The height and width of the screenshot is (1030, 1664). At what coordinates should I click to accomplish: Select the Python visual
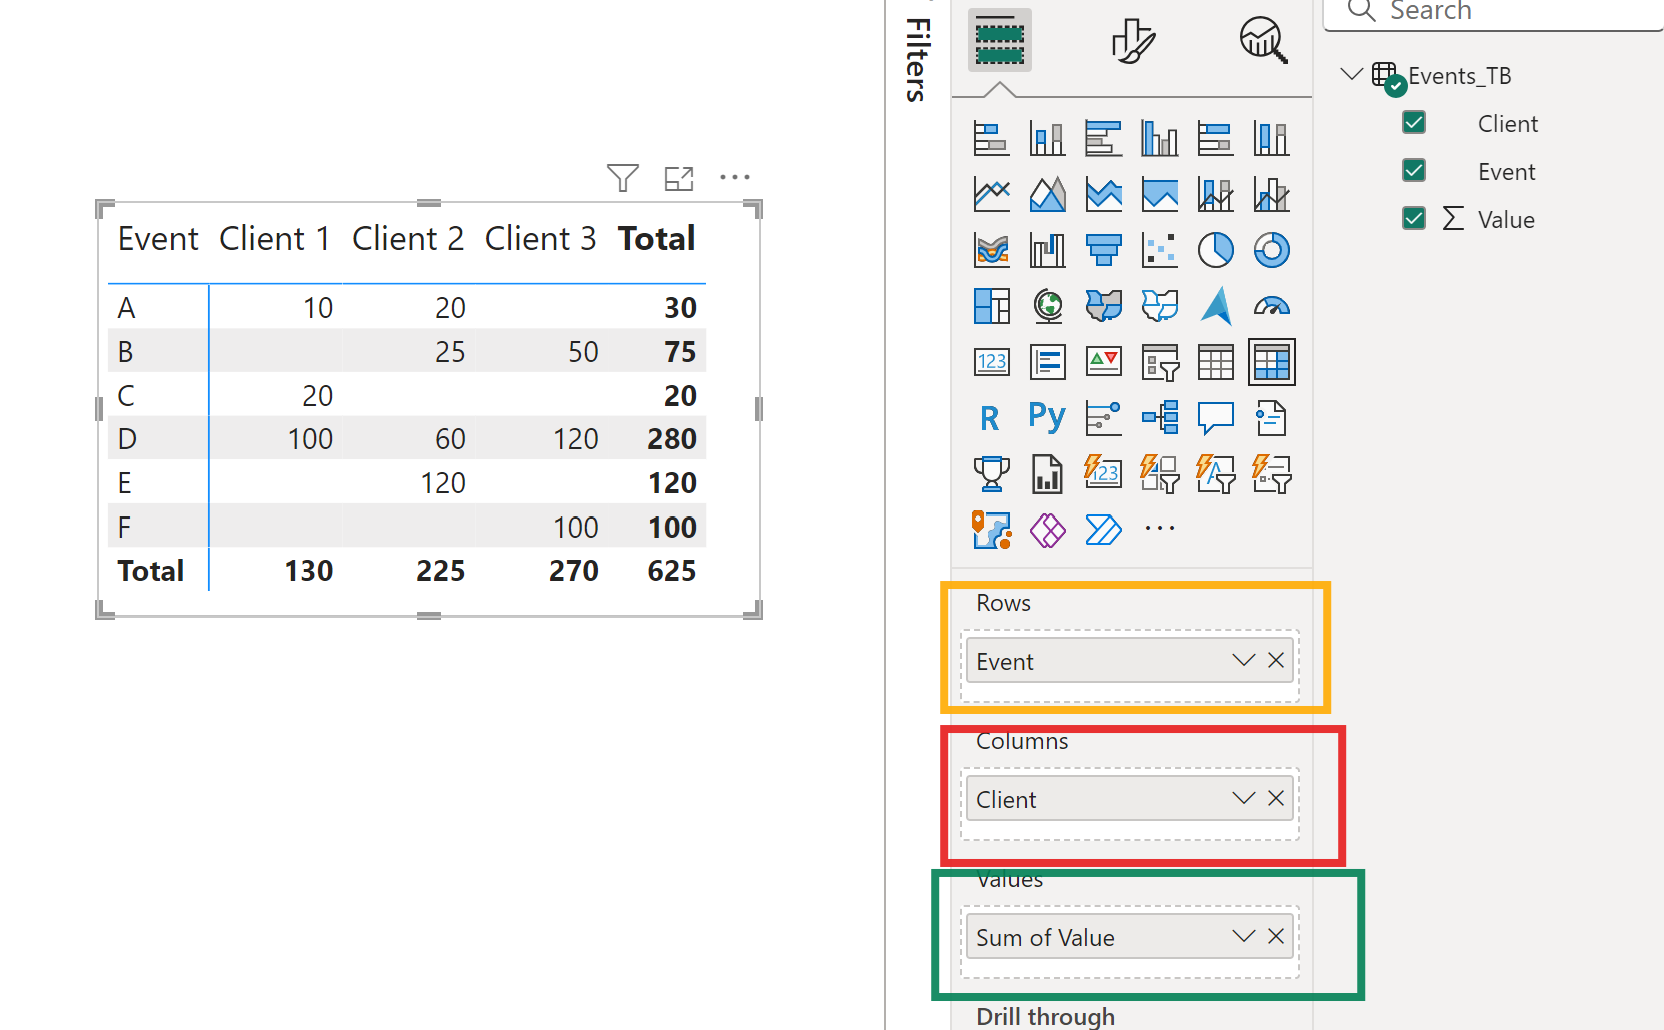(1047, 418)
